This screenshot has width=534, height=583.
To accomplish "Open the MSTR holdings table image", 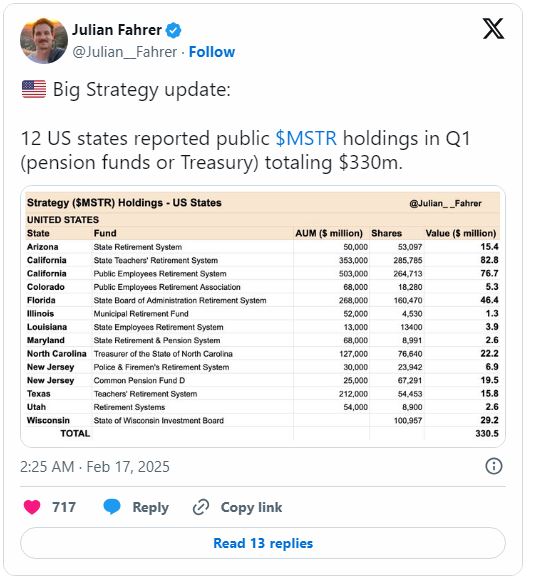I will pyautogui.click(x=263, y=316).
